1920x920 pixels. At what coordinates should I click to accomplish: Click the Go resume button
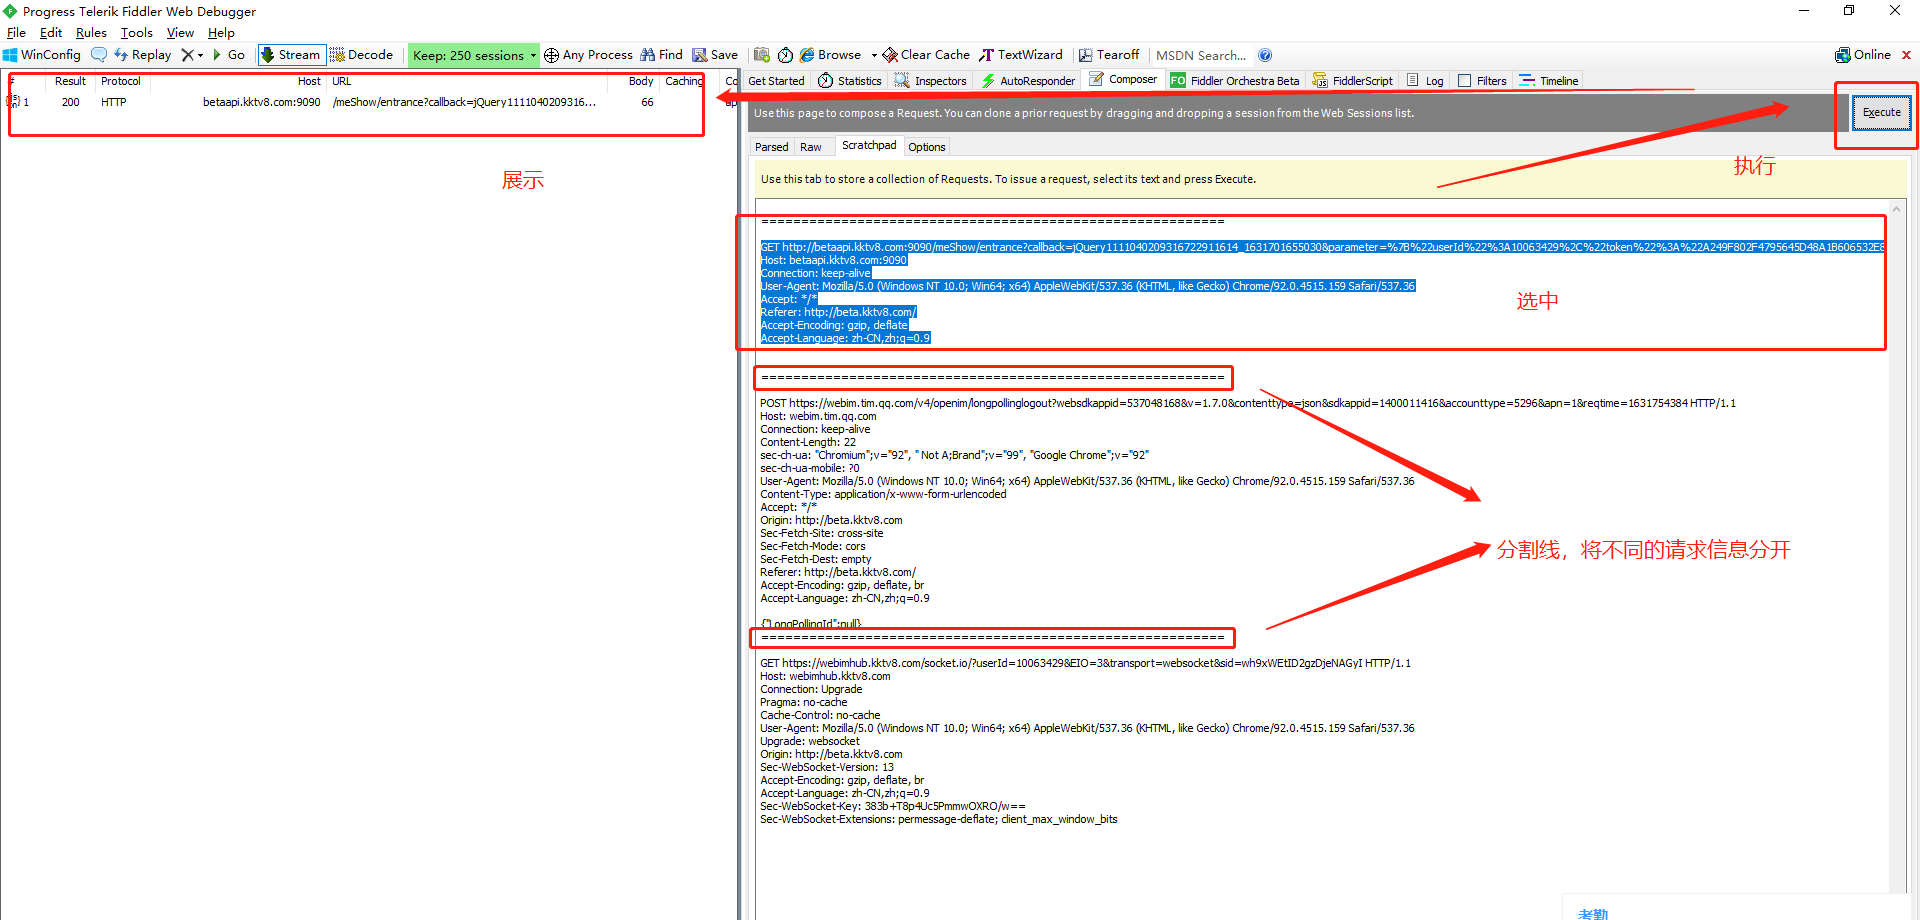click(229, 55)
